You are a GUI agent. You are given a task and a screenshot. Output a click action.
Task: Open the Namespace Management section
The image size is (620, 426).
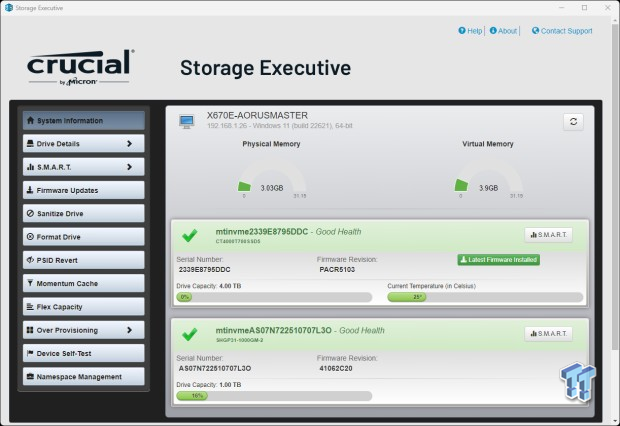pyautogui.click(x=83, y=377)
